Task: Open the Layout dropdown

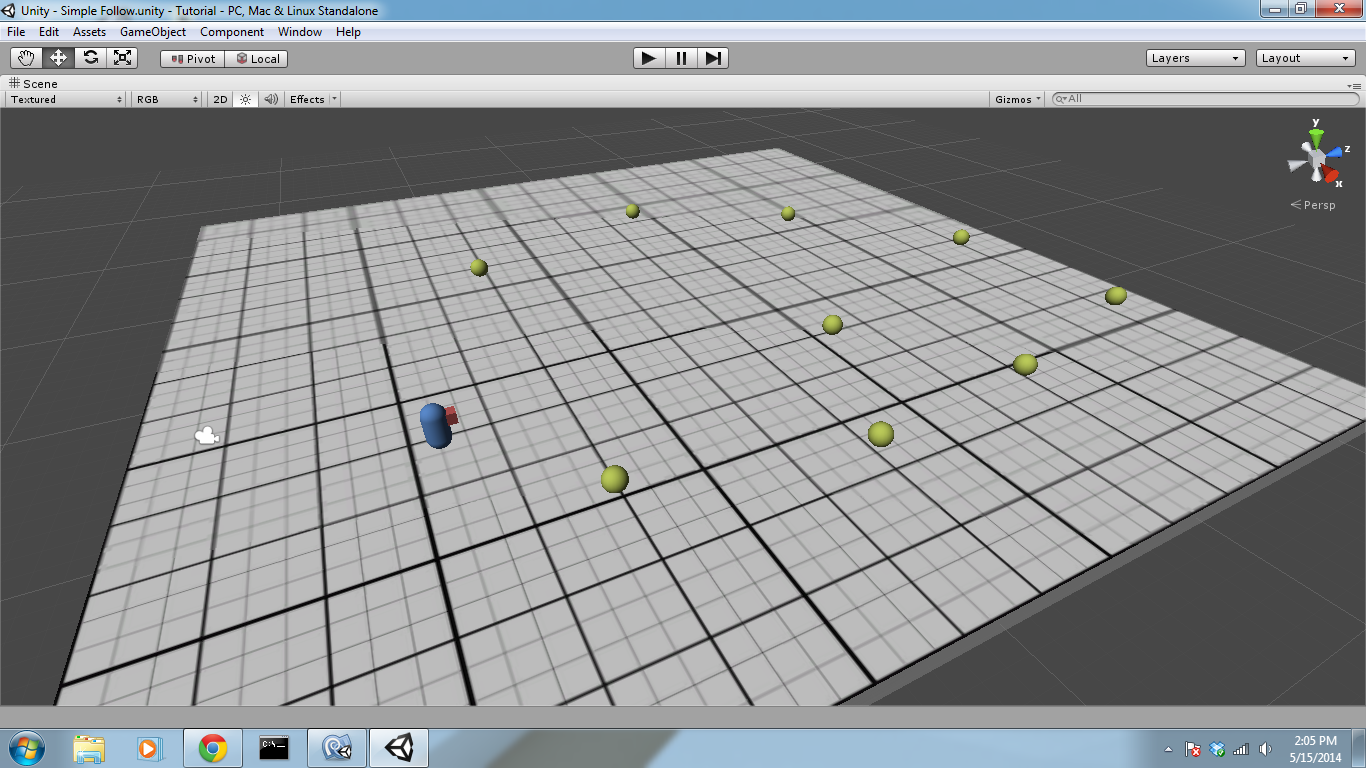Action: pos(1305,58)
